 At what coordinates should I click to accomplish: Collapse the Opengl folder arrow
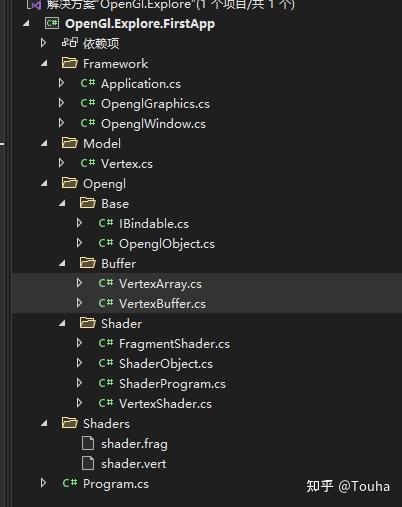click(44, 183)
